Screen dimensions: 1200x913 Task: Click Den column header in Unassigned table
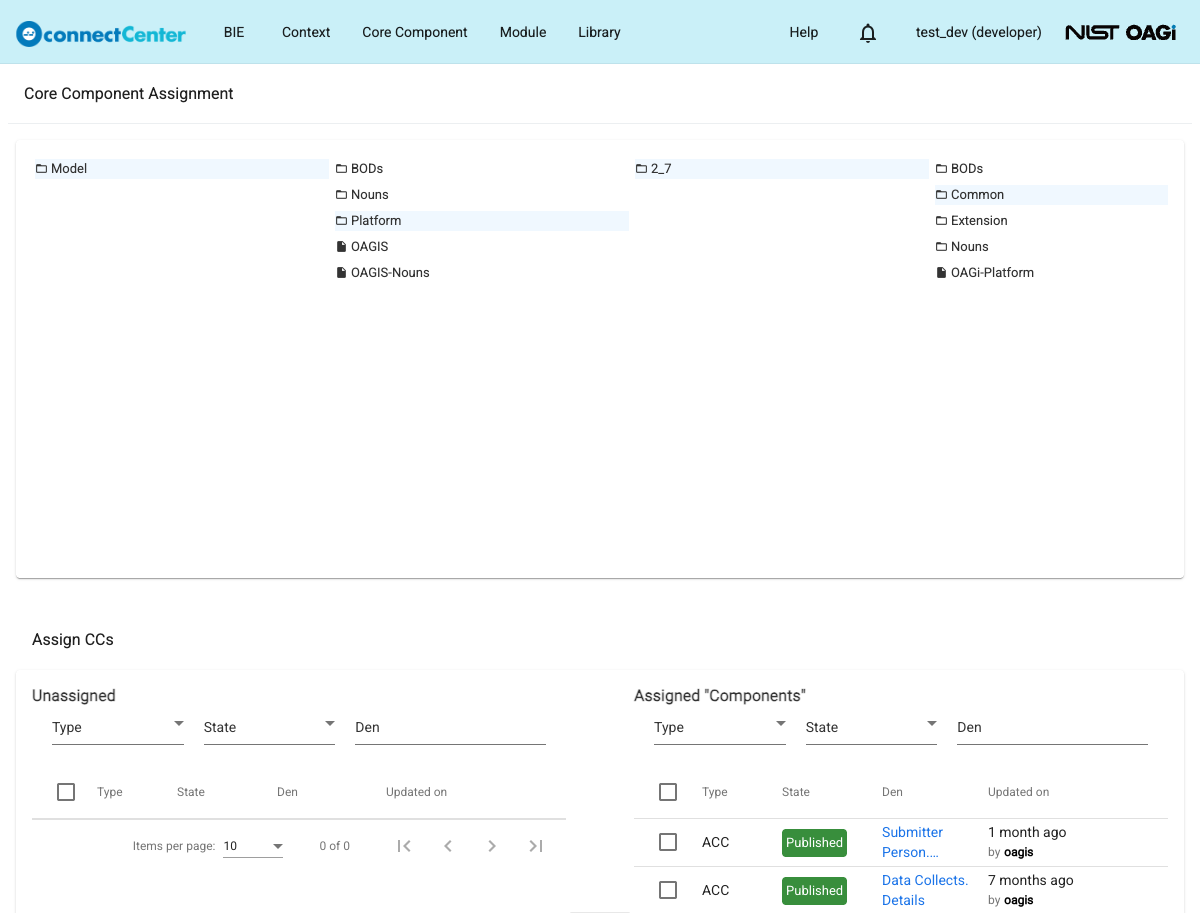[x=287, y=792]
